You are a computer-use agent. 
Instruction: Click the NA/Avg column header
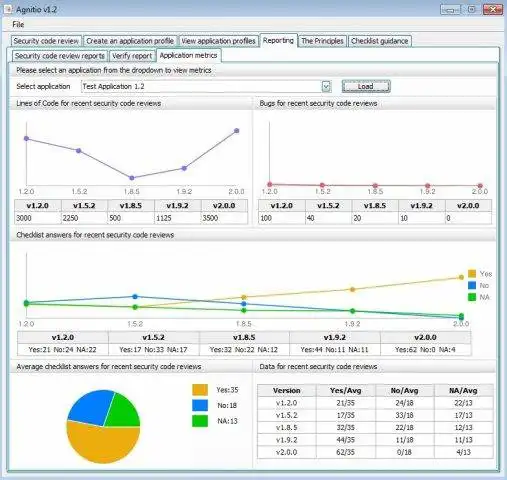point(463,390)
